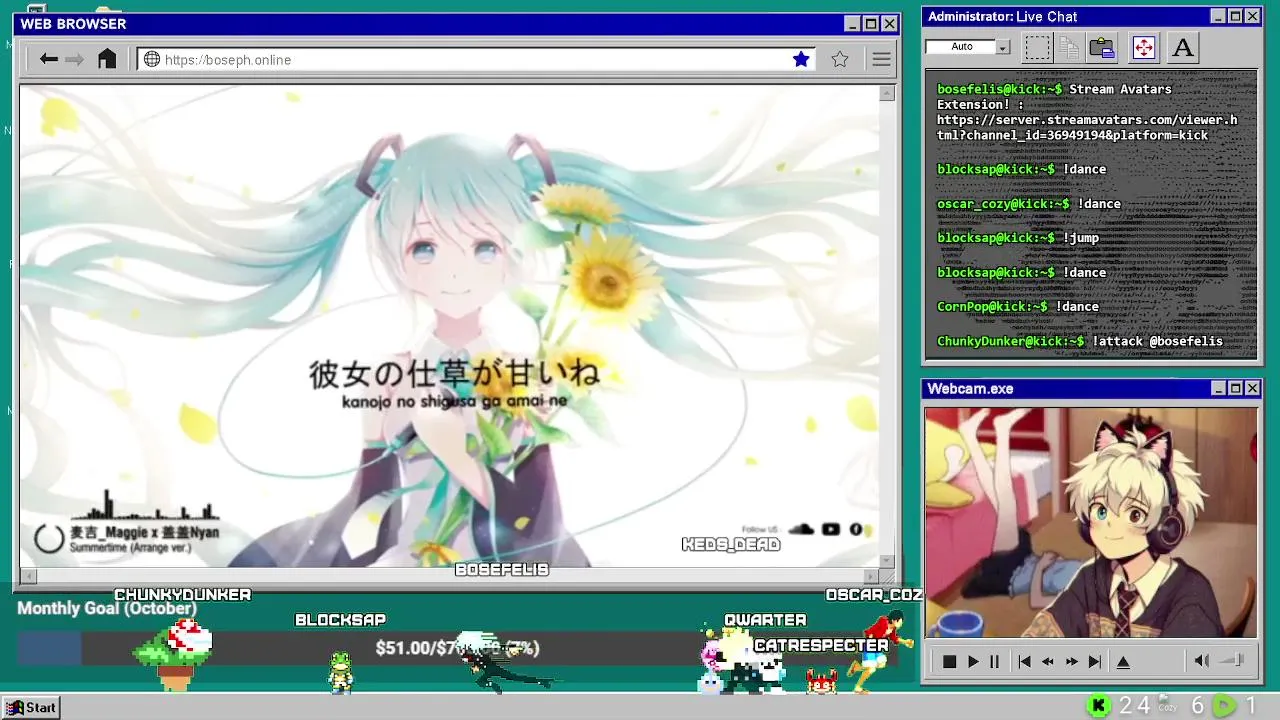
Task: Click the copy pages icon in Live Chat
Action: pos(1069,47)
